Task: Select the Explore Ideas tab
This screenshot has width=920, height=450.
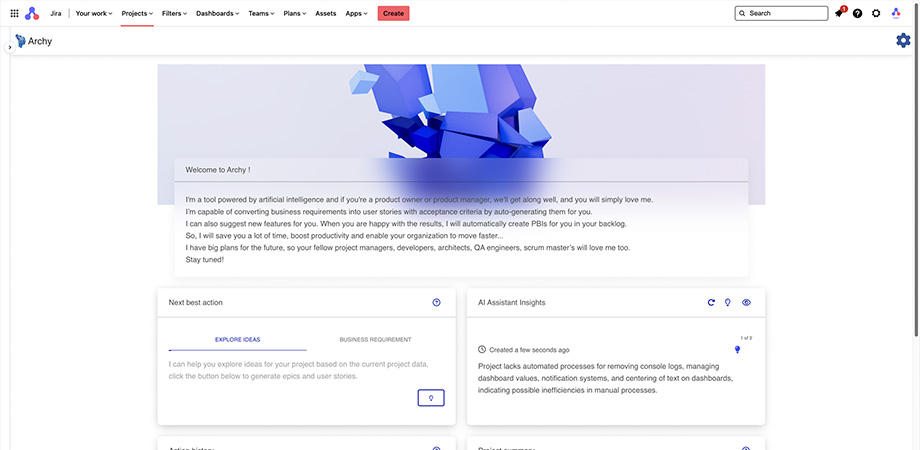Action: pyautogui.click(x=238, y=340)
